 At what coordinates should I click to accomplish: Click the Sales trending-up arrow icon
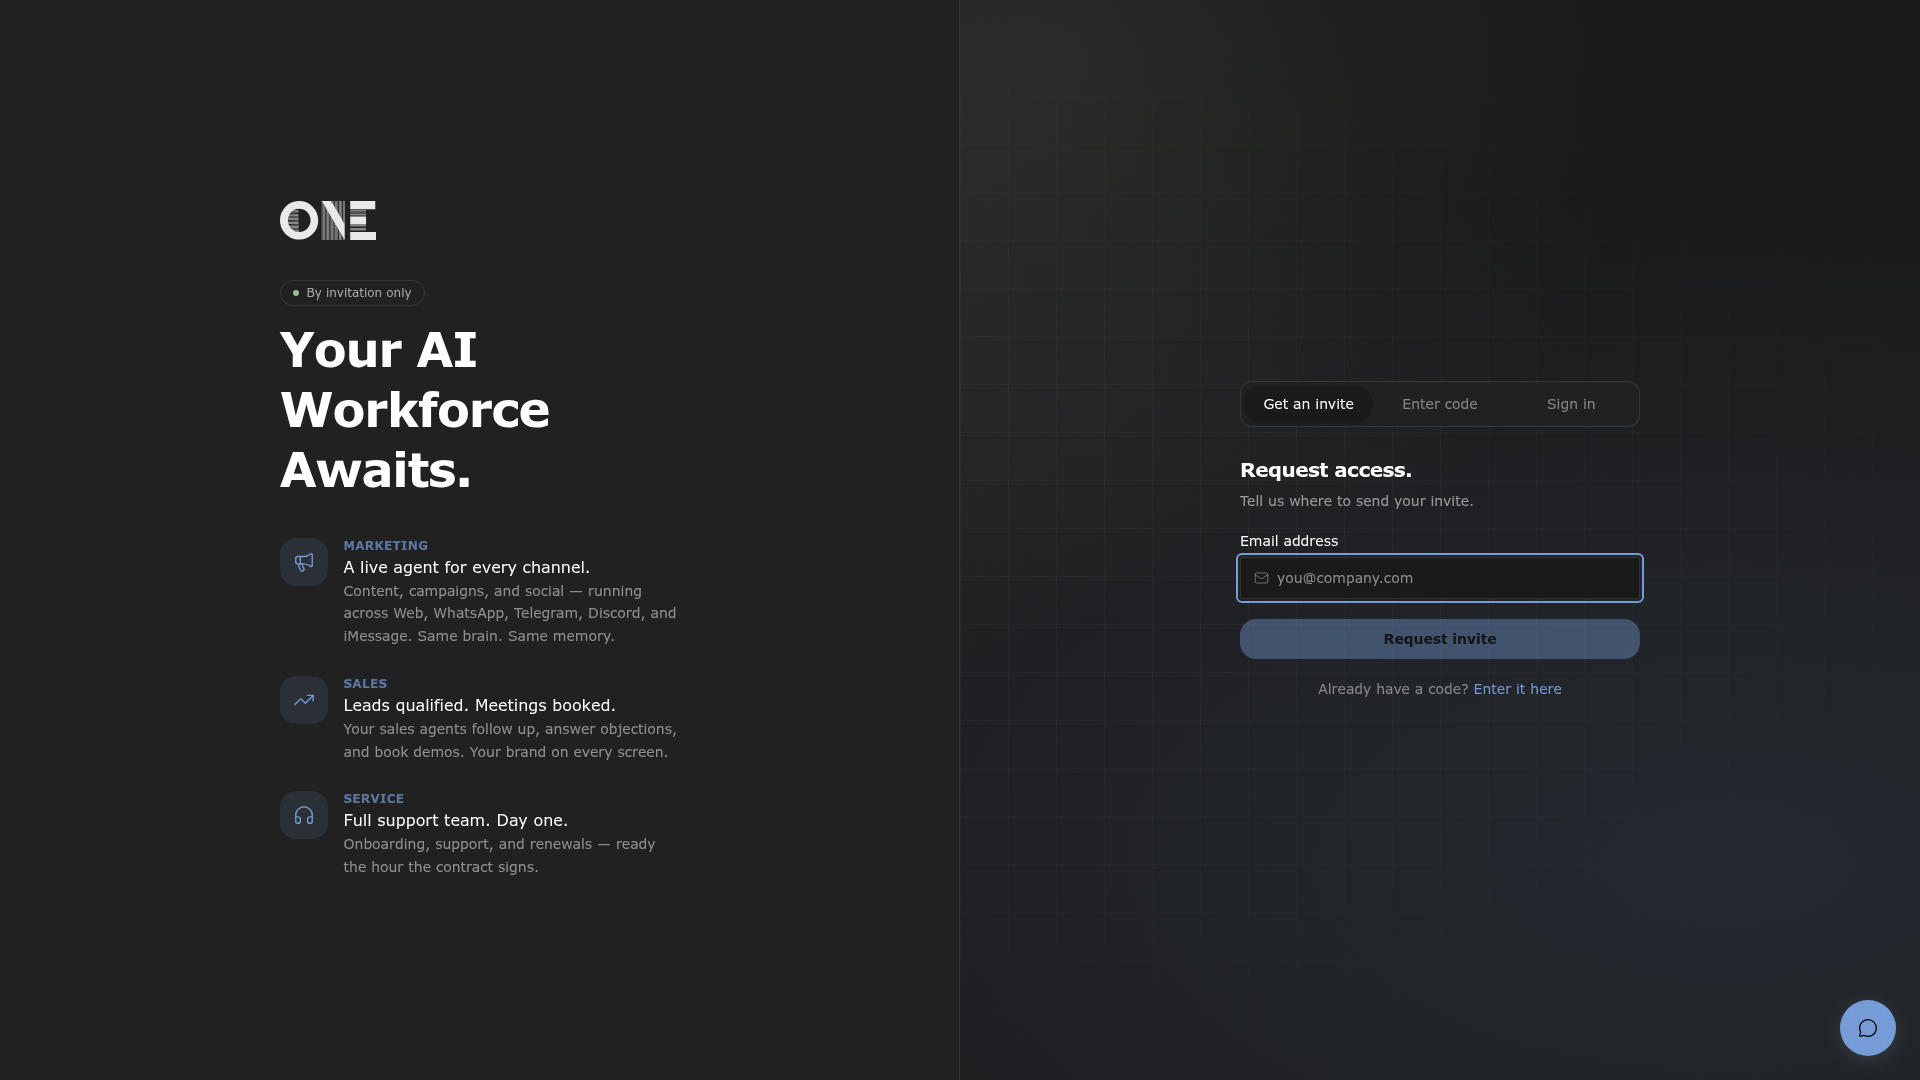click(304, 700)
